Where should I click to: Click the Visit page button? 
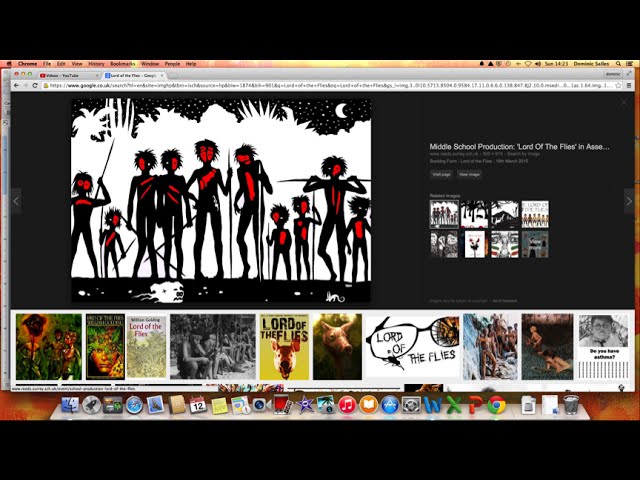click(441, 174)
